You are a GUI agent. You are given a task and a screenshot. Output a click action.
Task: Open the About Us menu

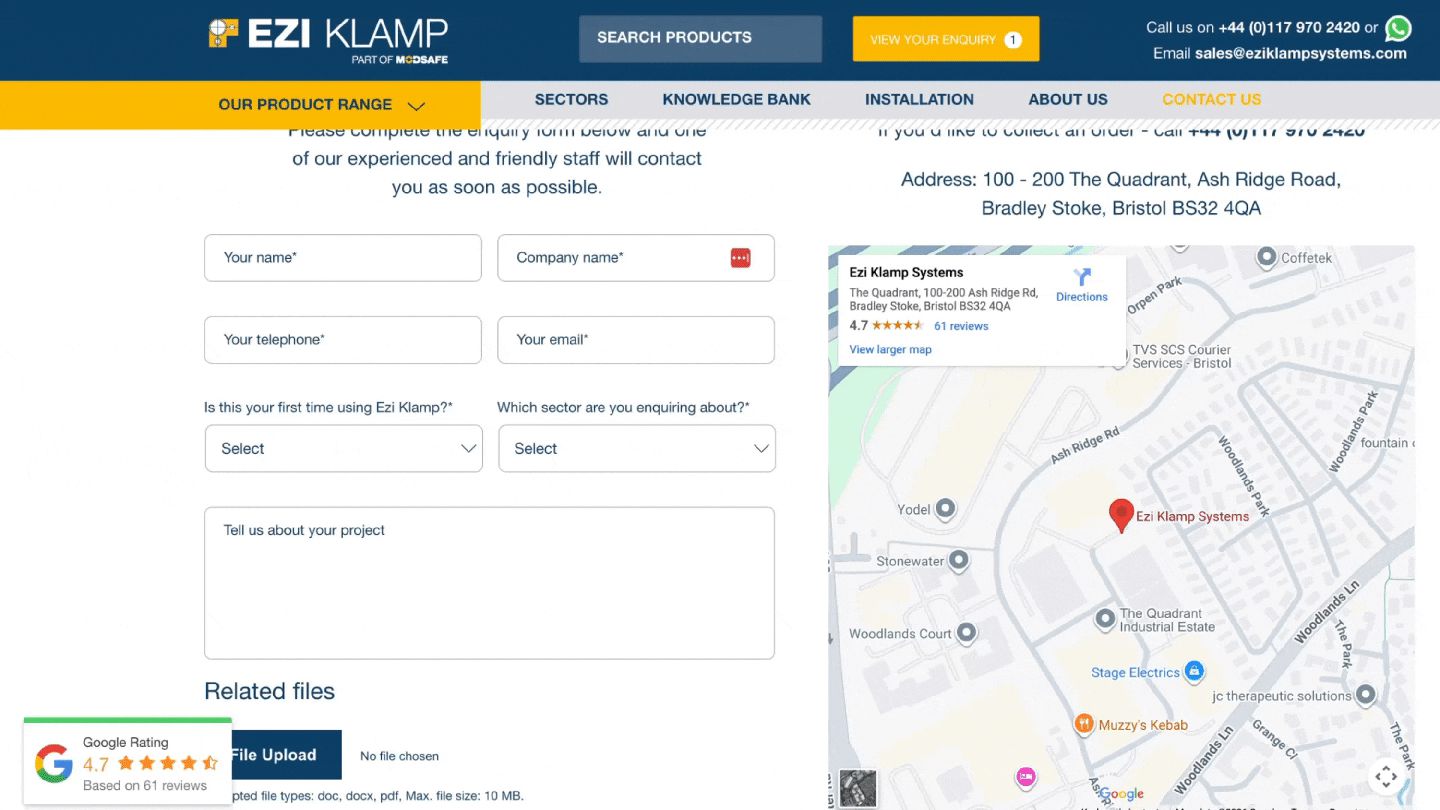click(1068, 99)
